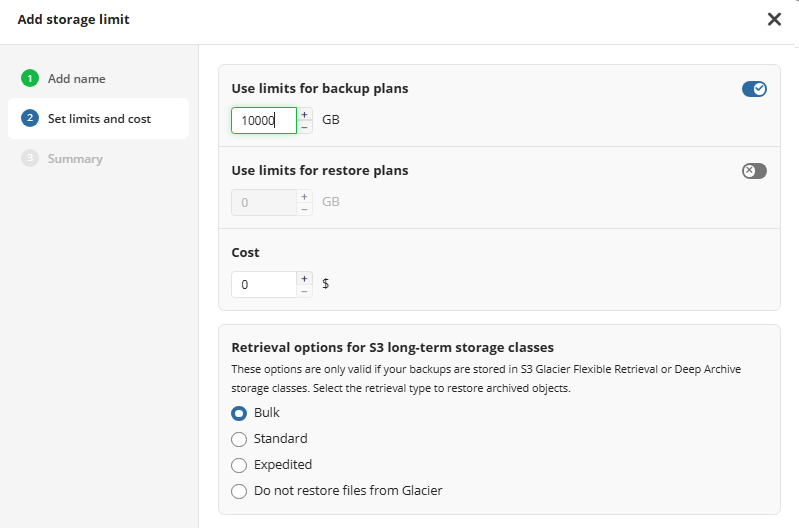Increase restore limit with plus stepper
The height and width of the screenshot is (528, 799).
click(305, 196)
